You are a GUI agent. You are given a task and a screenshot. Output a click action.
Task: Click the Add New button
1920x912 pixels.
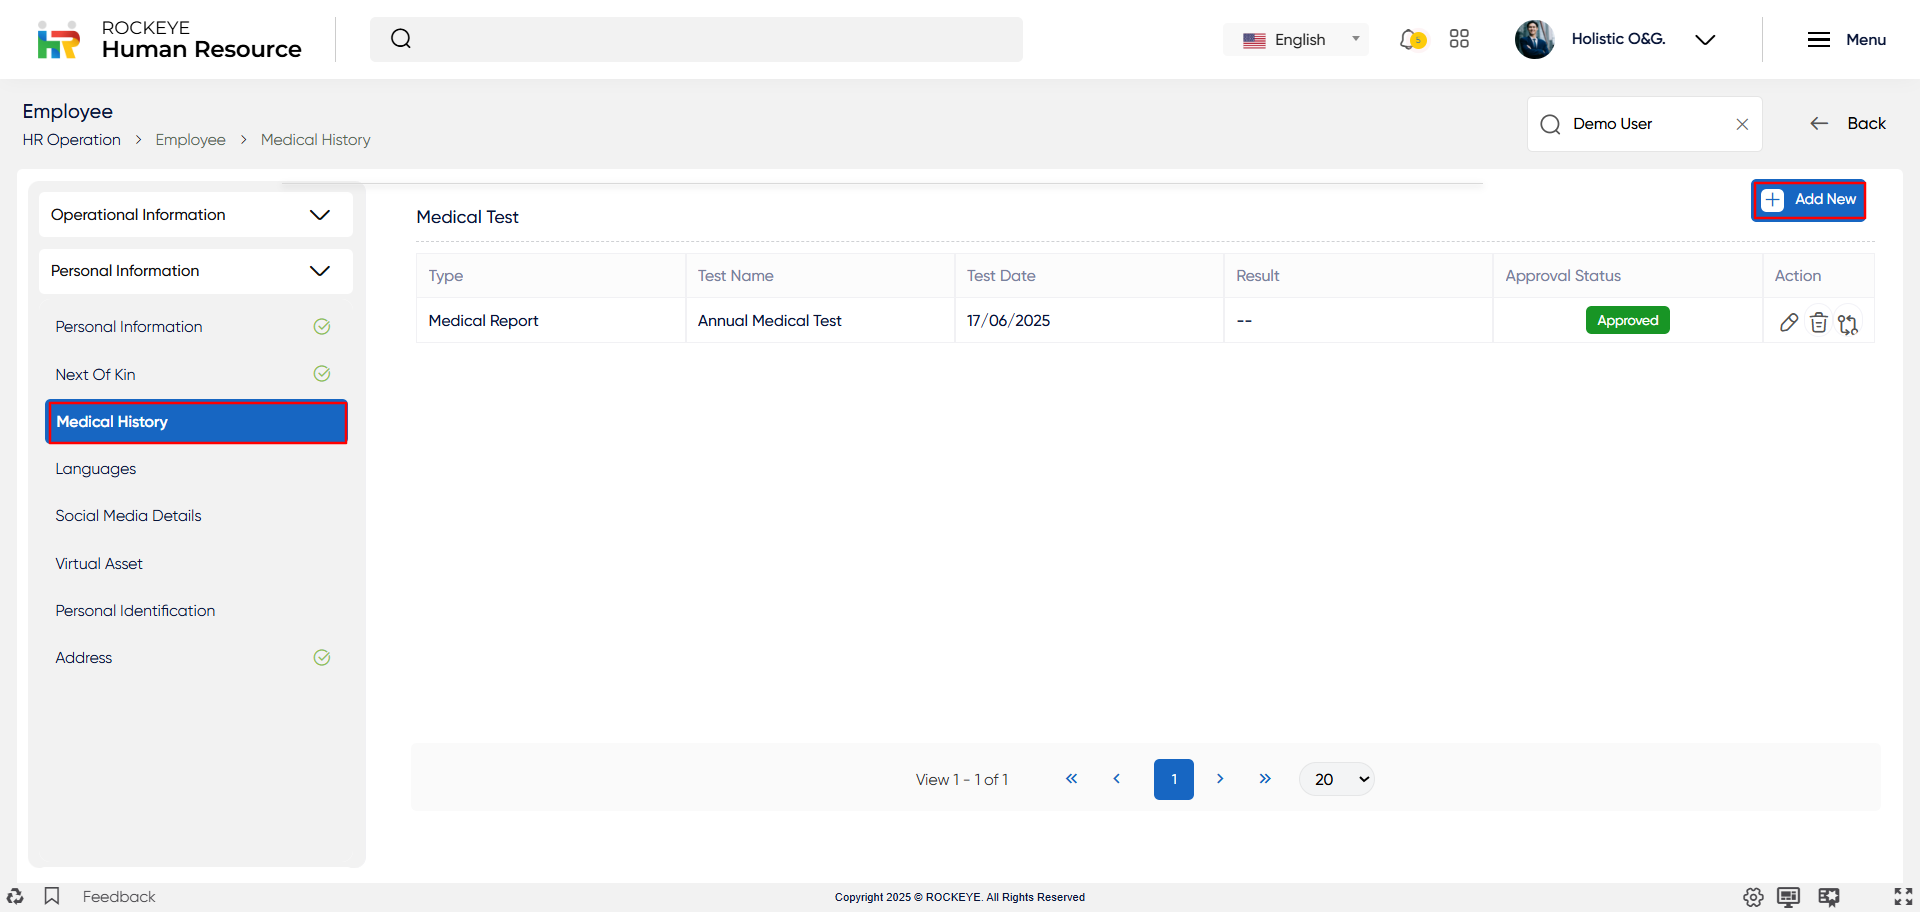[1808, 200]
